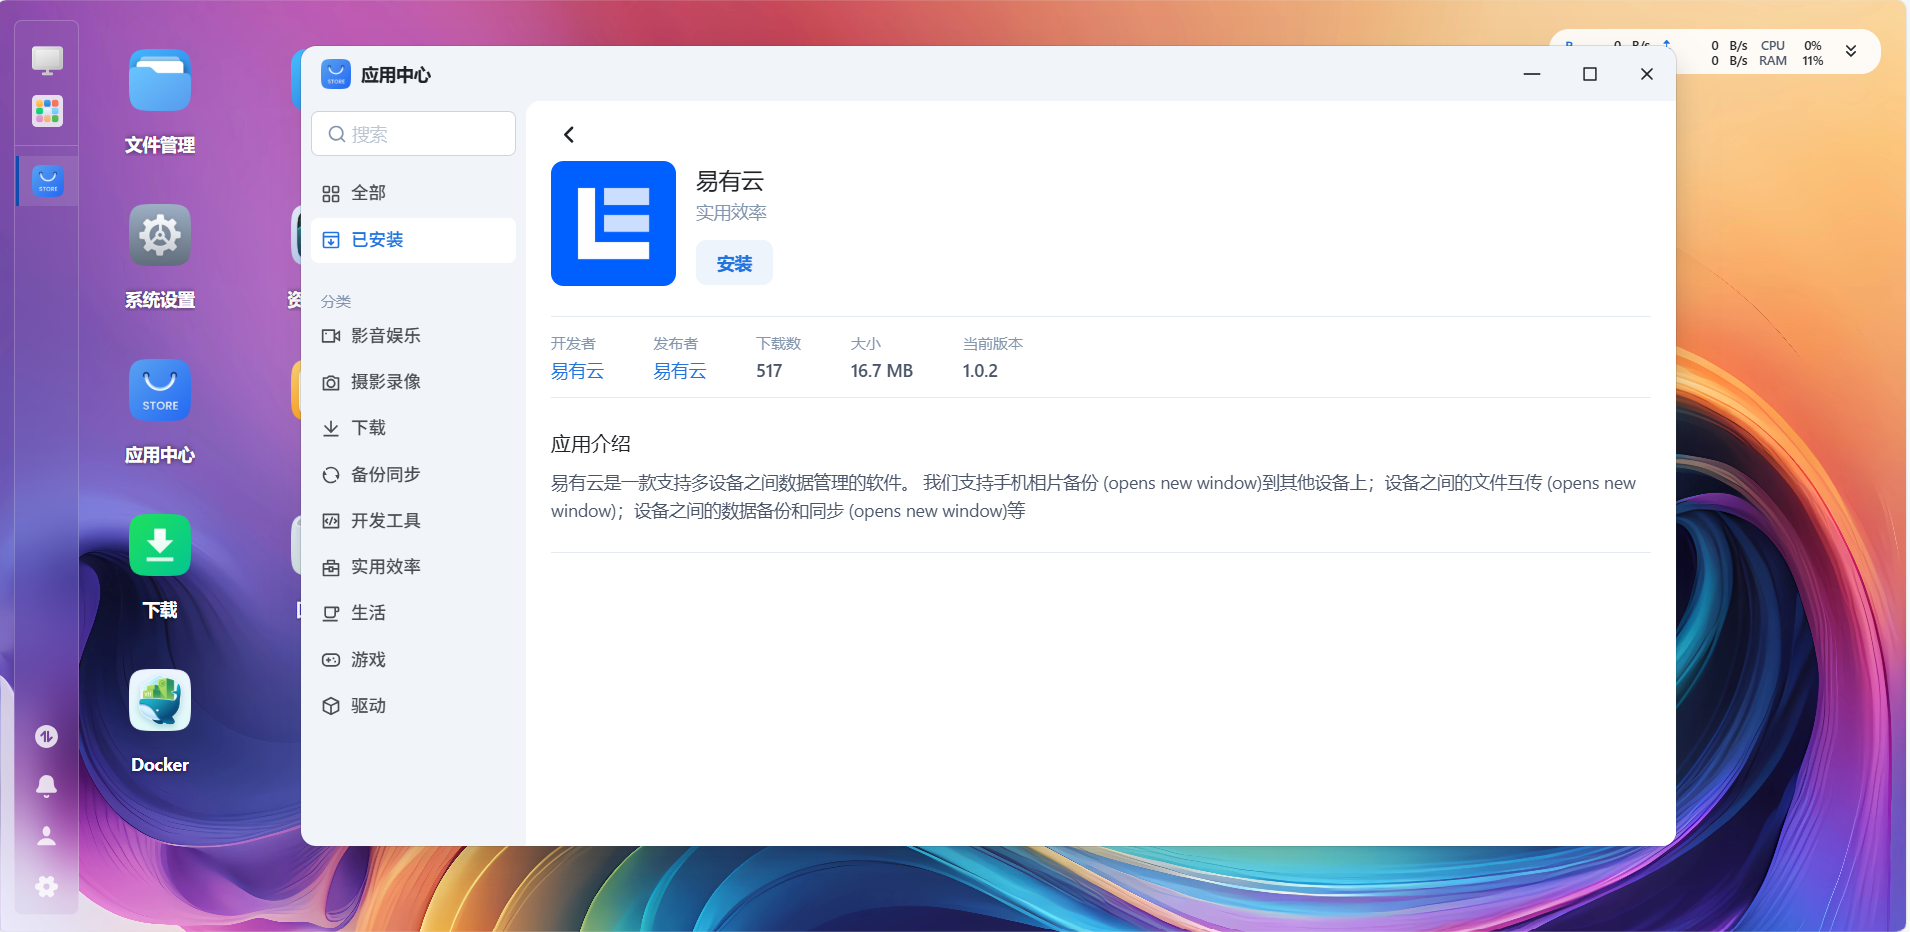Click the desktop monitor icon in dock

(47, 60)
